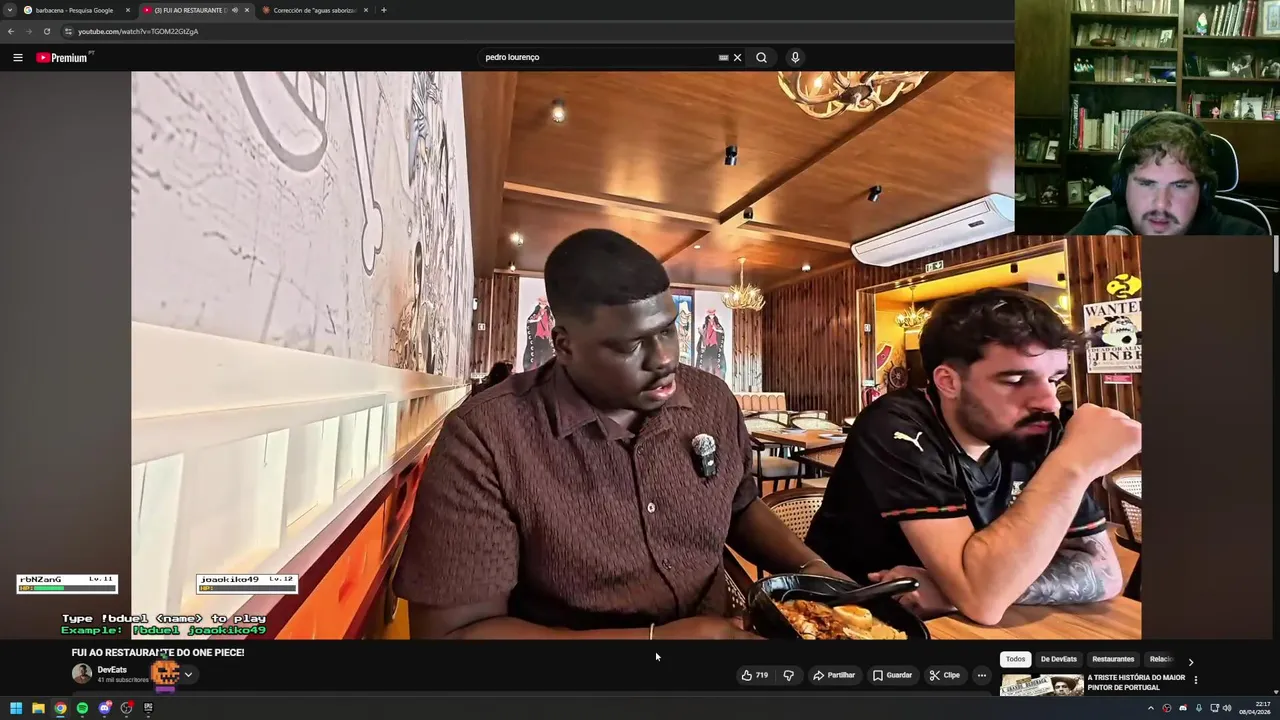Image resolution: width=1280 pixels, height=720 pixels.
Task: Open Discord from taskbar
Action: tap(104, 708)
